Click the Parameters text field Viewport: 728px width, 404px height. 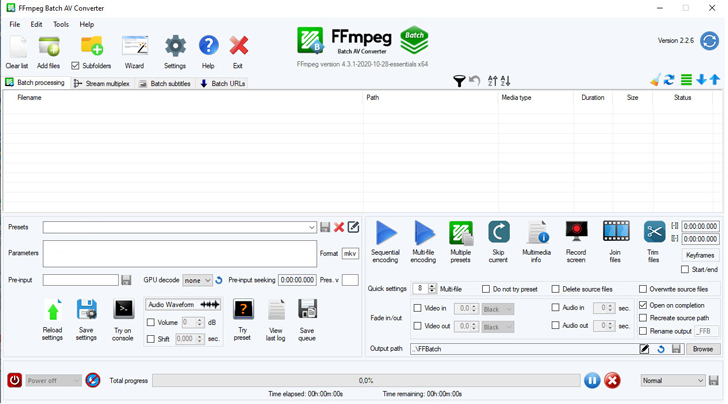[180, 254]
